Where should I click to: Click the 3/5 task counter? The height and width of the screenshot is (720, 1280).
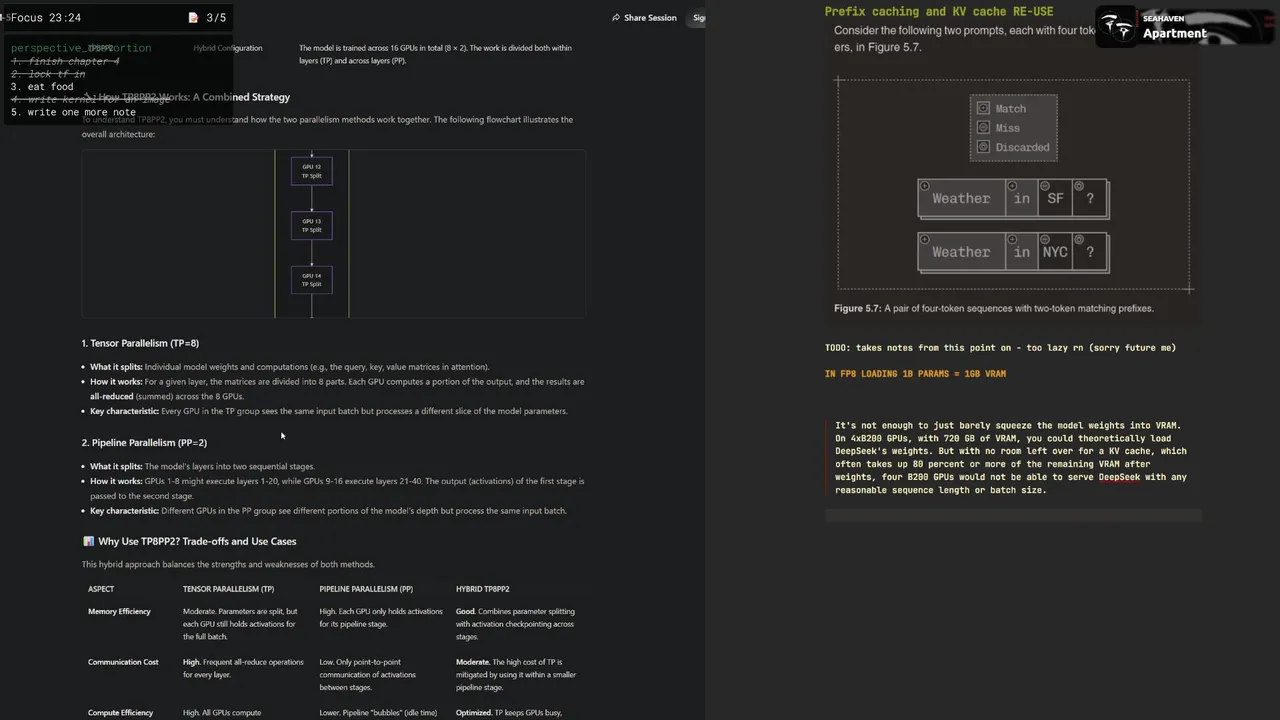216,17
